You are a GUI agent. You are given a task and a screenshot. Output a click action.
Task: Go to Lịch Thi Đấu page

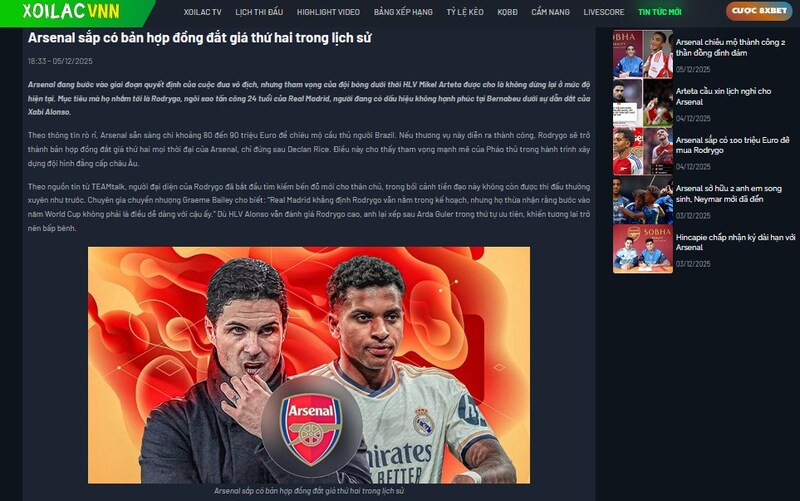[x=259, y=12]
